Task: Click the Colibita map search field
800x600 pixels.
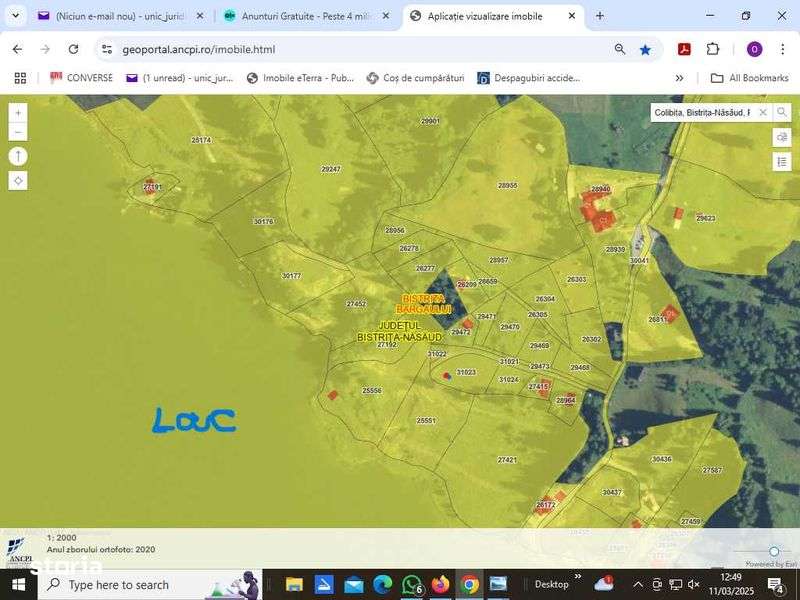Action: (x=703, y=112)
